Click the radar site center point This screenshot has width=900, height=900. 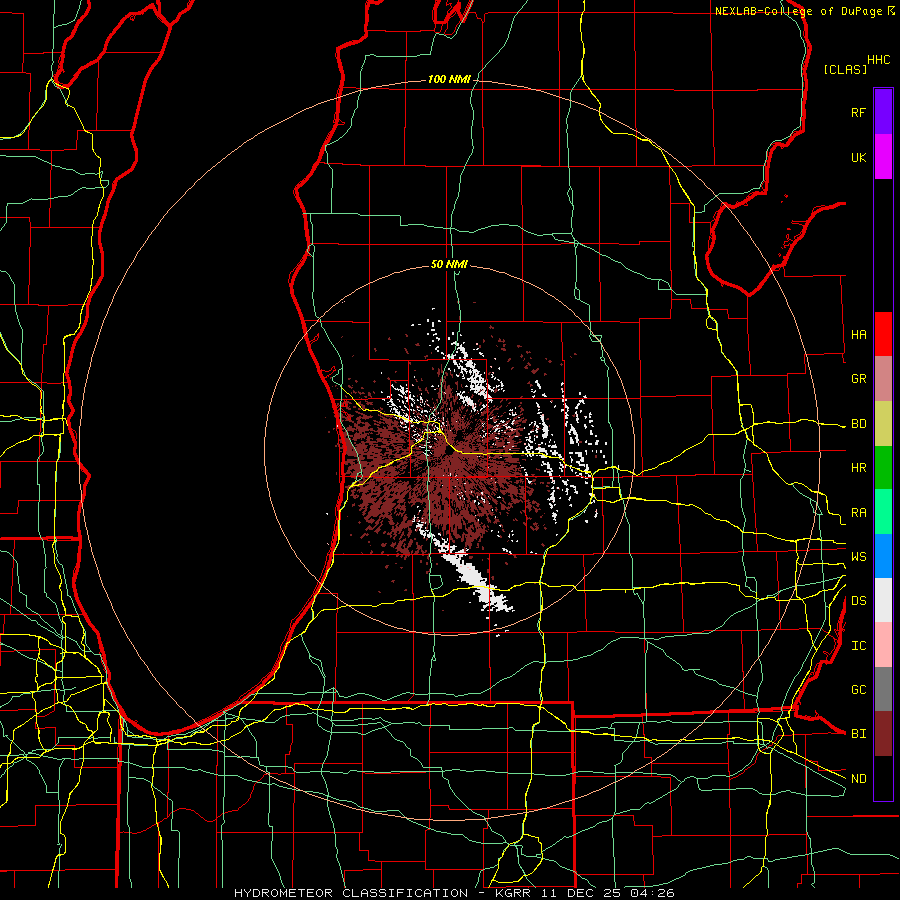449,451
